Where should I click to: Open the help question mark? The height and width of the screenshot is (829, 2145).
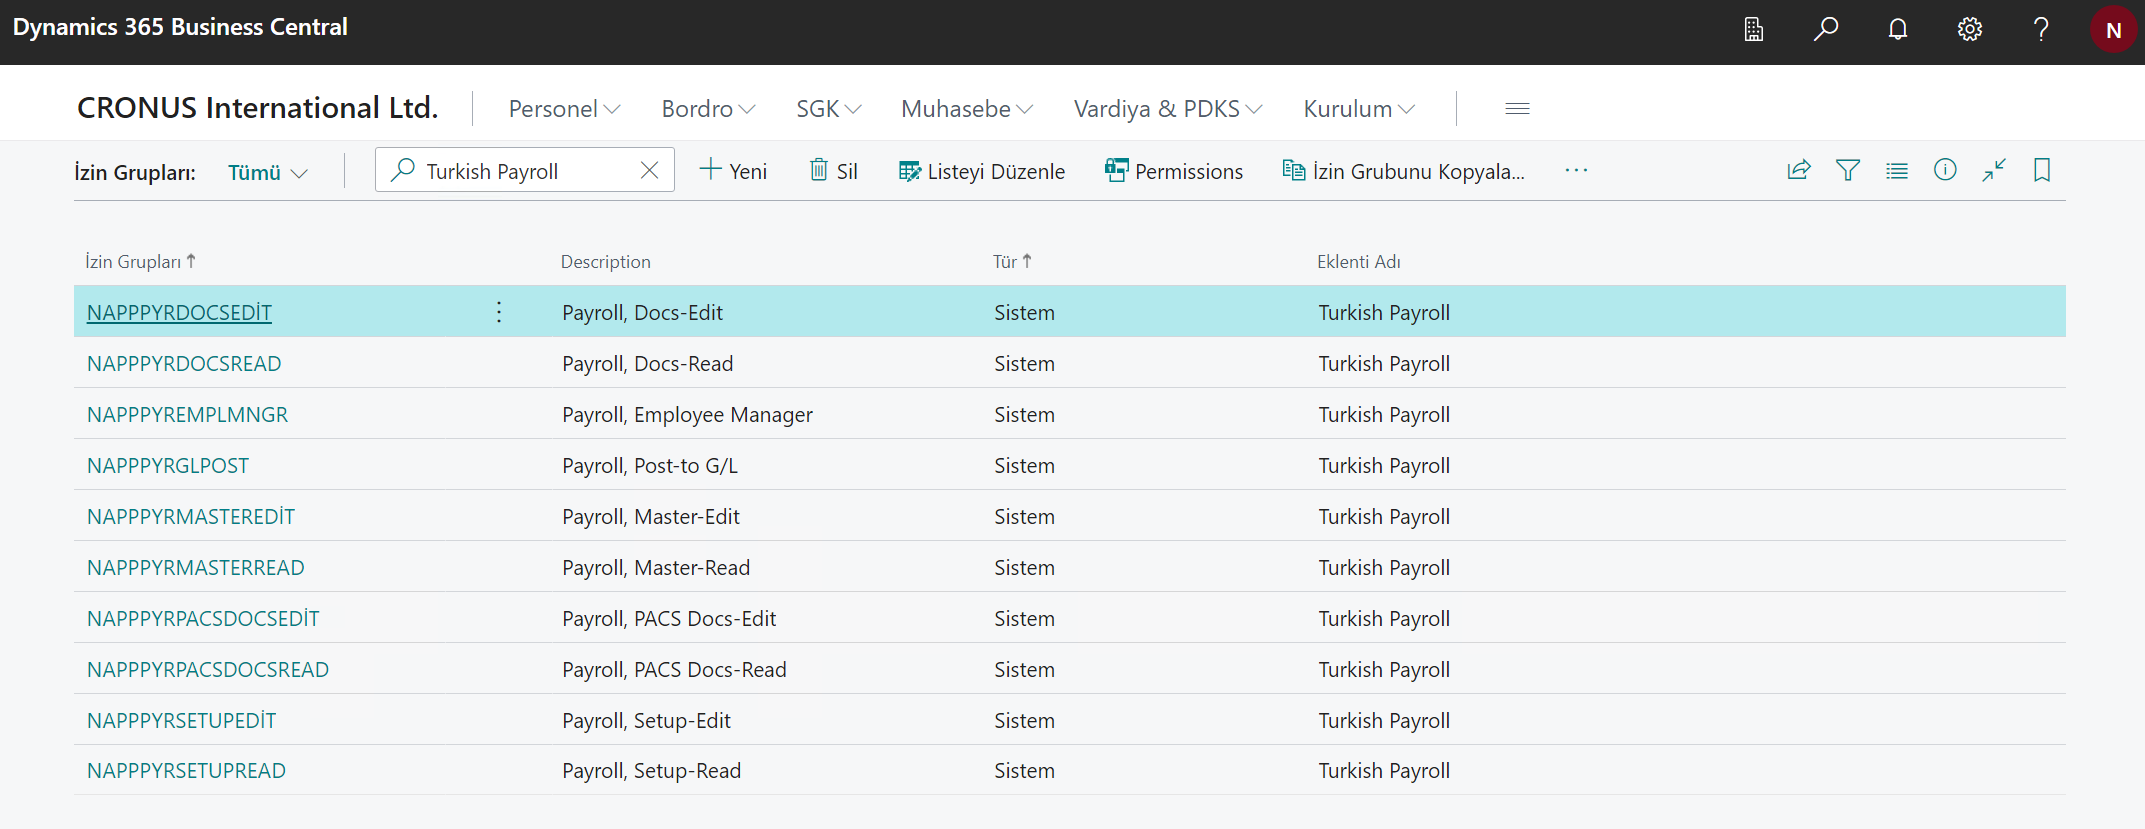coord(2041,29)
